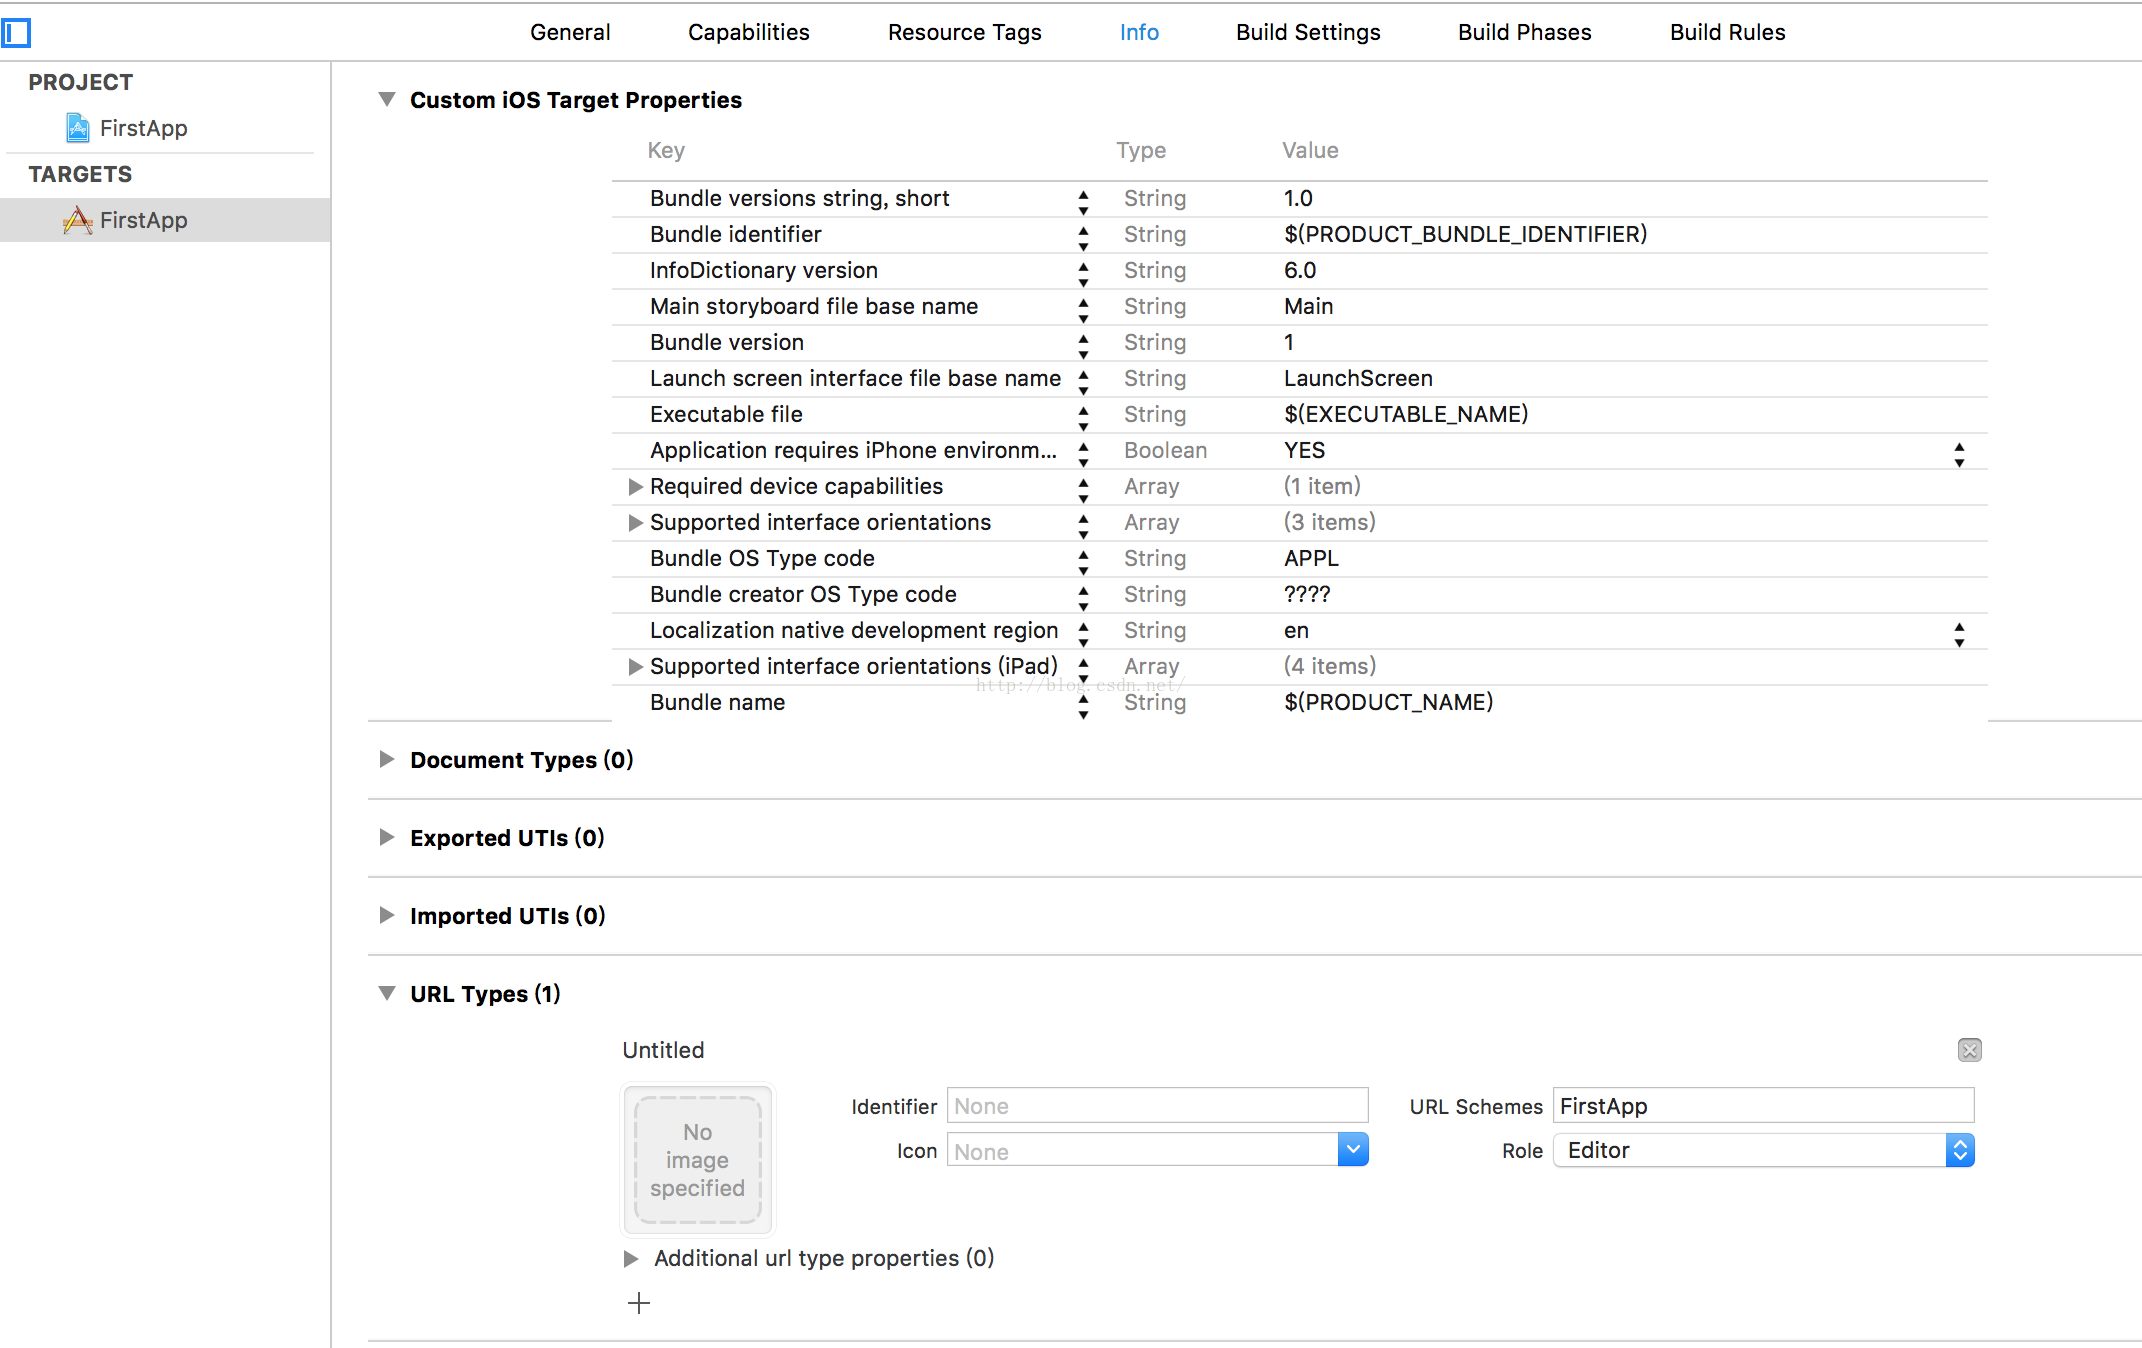Open the Build Phases tab
The width and height of the screenshot is (2142, 1348).
click(x=1525, y=32)
